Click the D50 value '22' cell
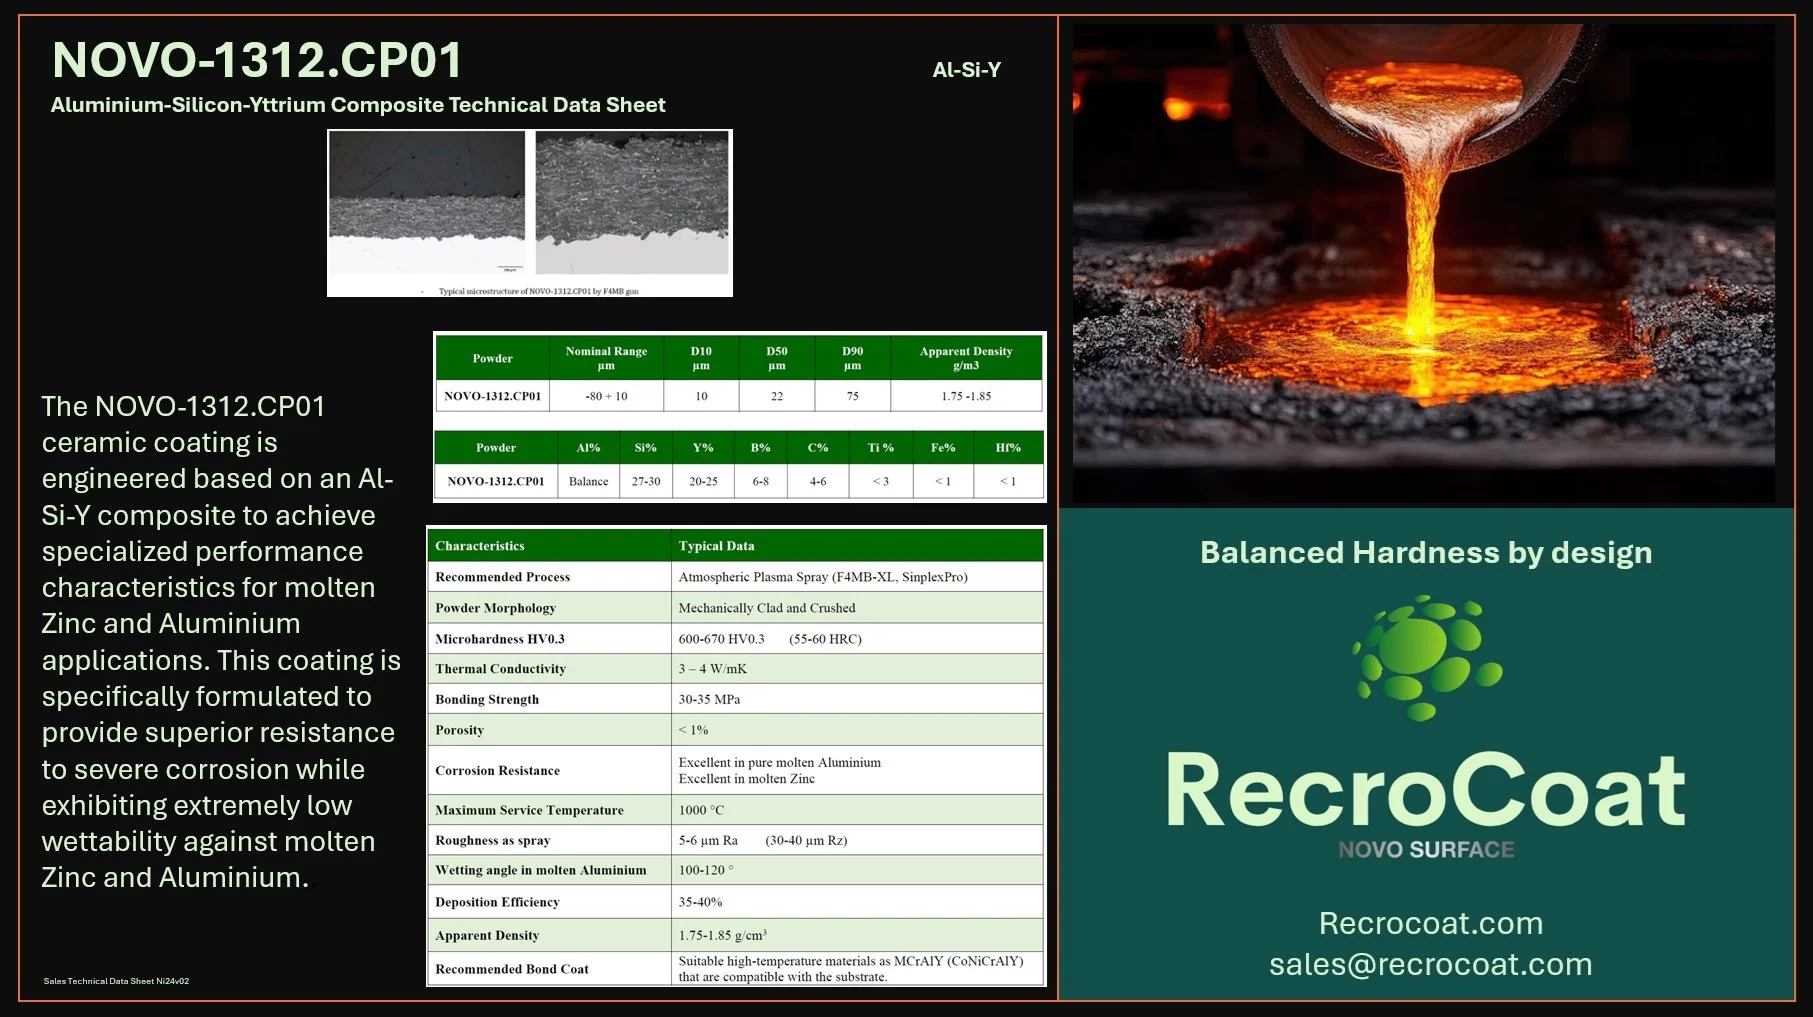The image size is (1813, 1017). 777,396
